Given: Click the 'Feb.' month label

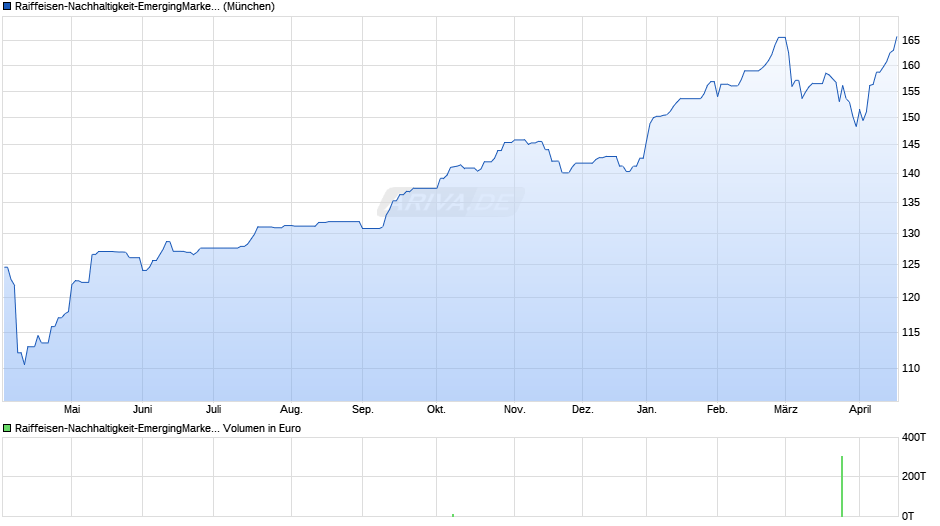Looking at the screenshot, I should click(x=717, y=409).
